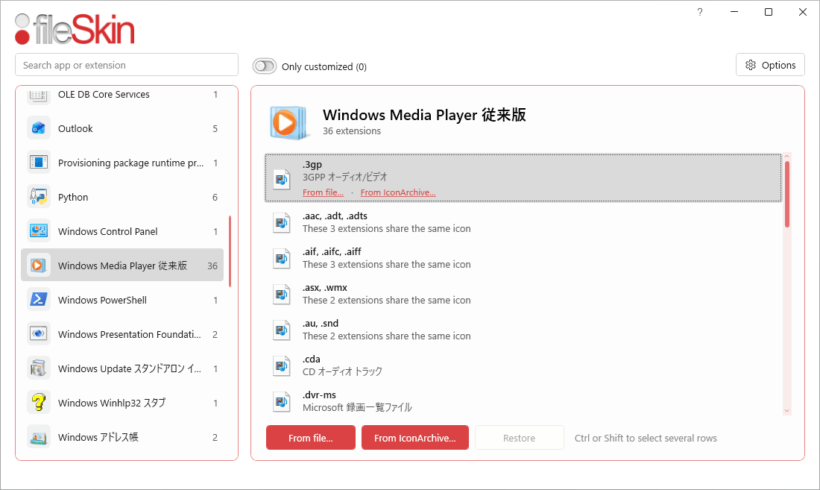Viewport: 820px width, 490px height.
Task: Click the Windows Presentation Foundation icon
Action: coord(38,334)
